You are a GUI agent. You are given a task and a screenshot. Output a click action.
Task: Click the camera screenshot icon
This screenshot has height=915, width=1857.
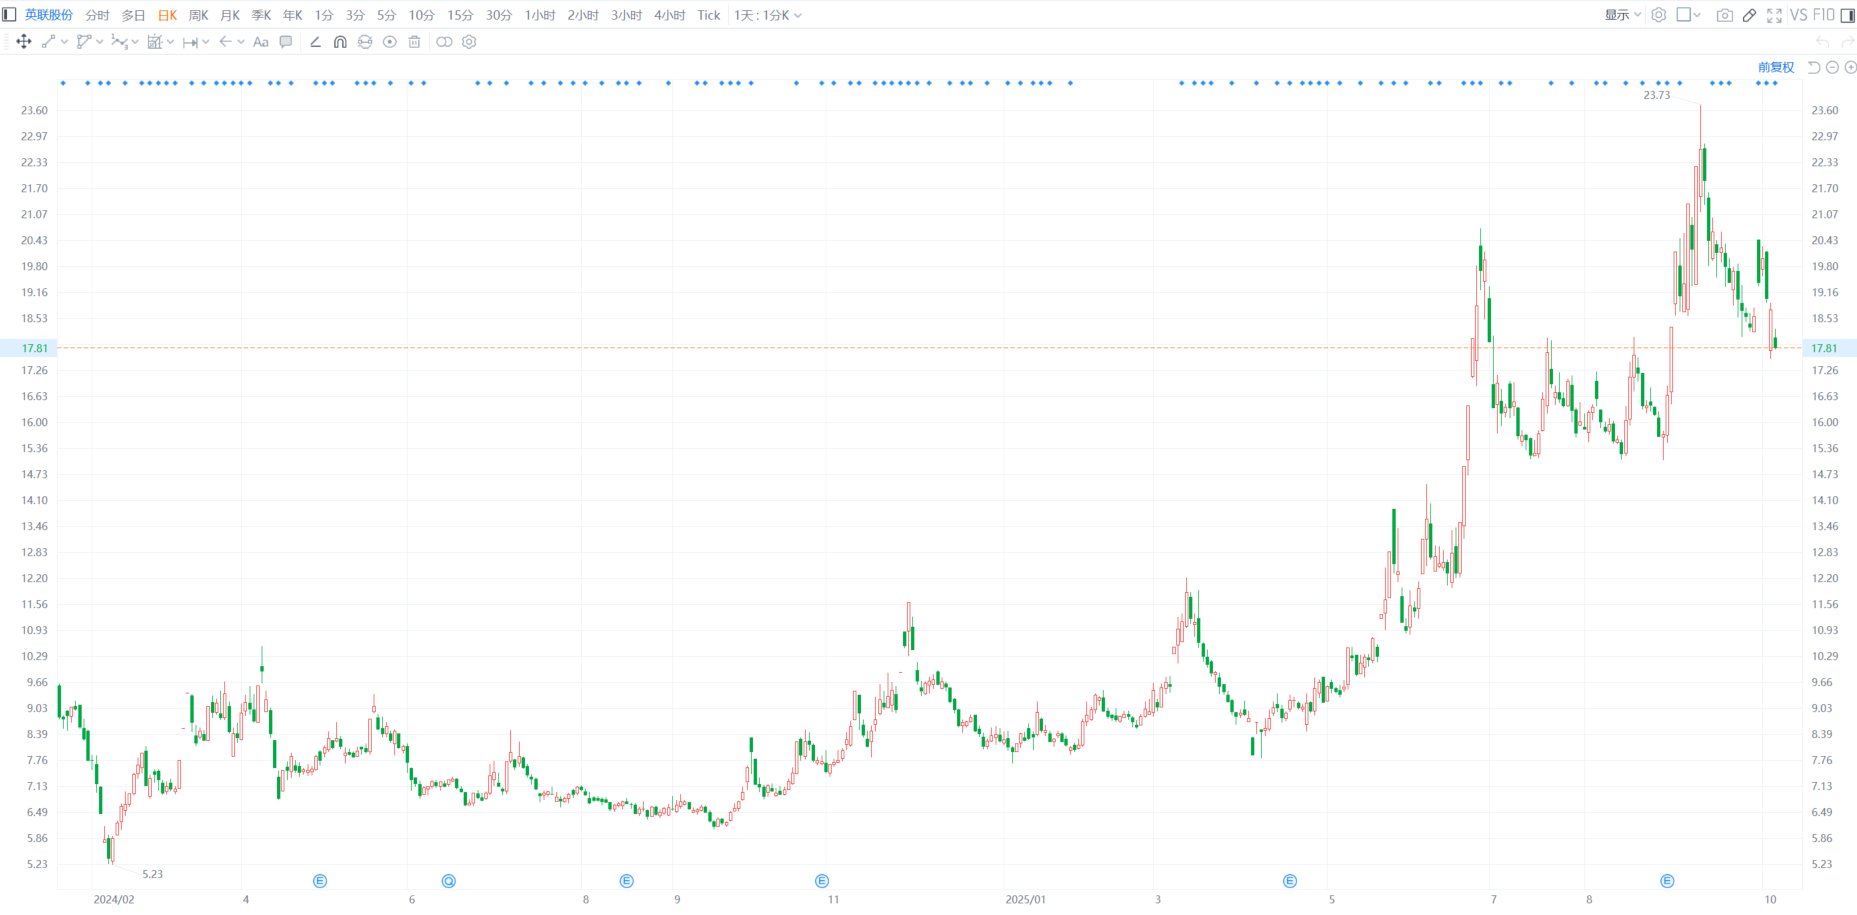click(1724, 15)
